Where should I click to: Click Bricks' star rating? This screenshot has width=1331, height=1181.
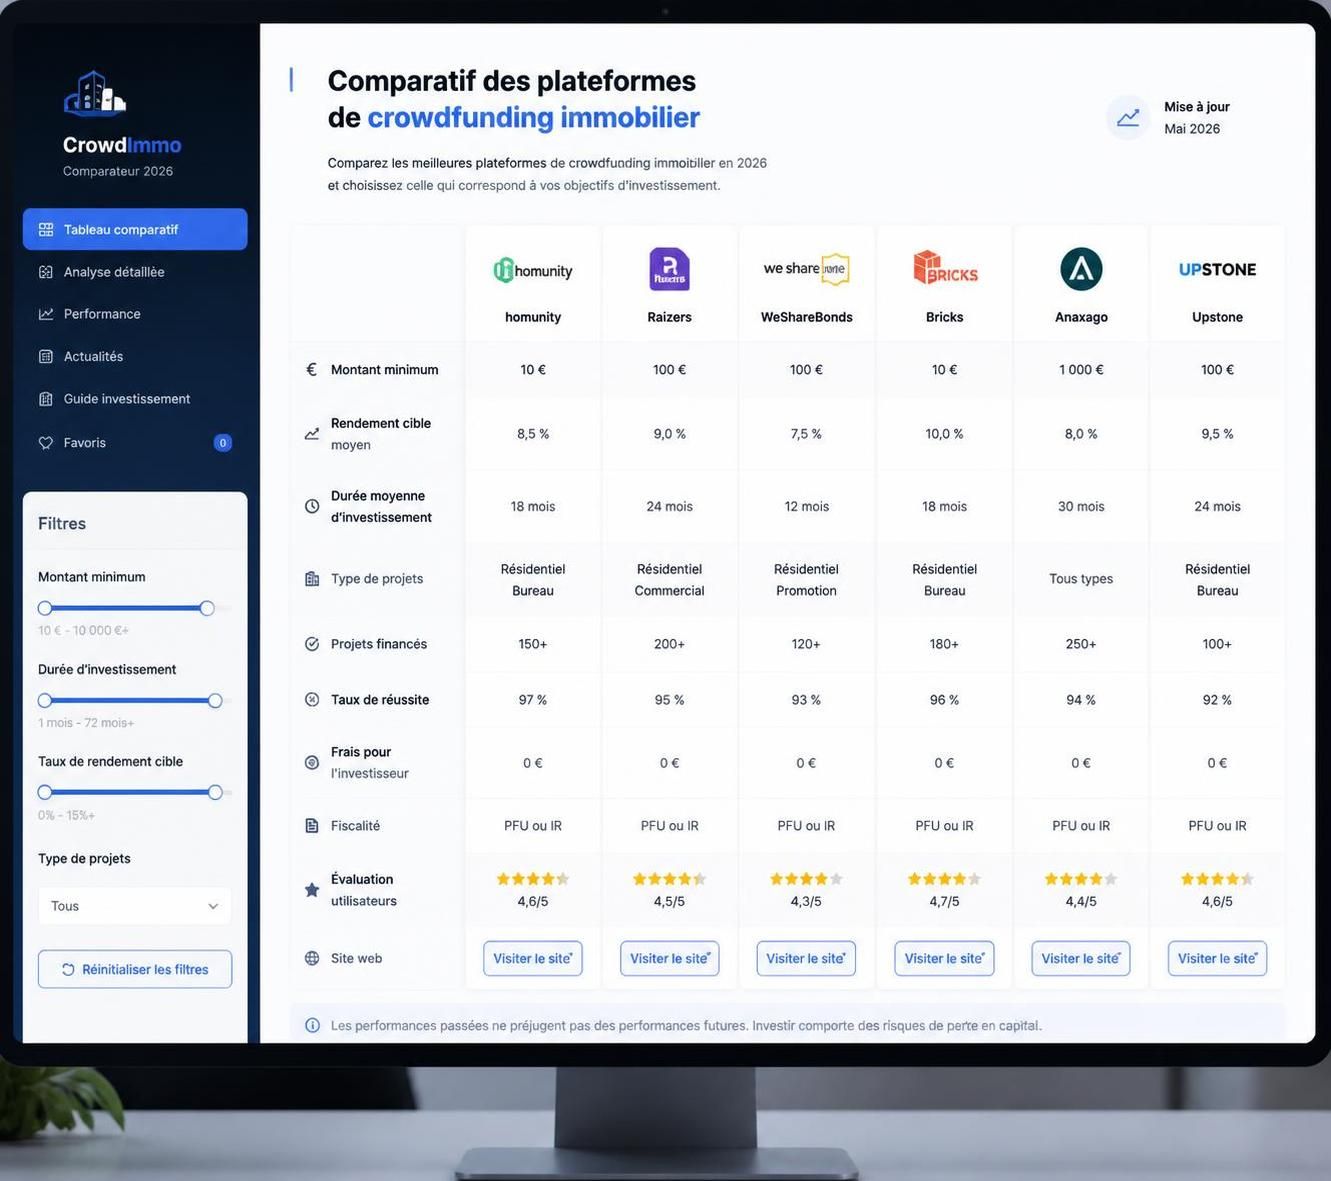(945, 879)
